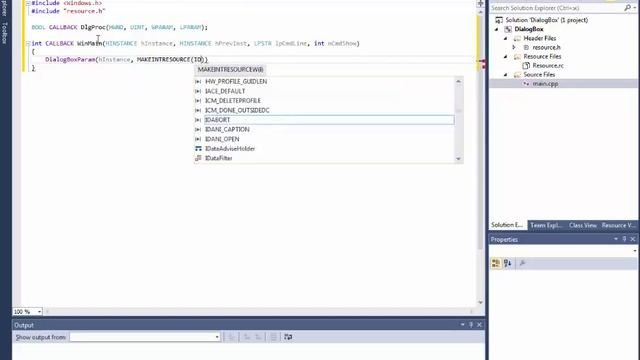The height and width of the screenshot is (360, 640).
Task: Toggle word wrap in Output panel
Action: click(288, 337)
